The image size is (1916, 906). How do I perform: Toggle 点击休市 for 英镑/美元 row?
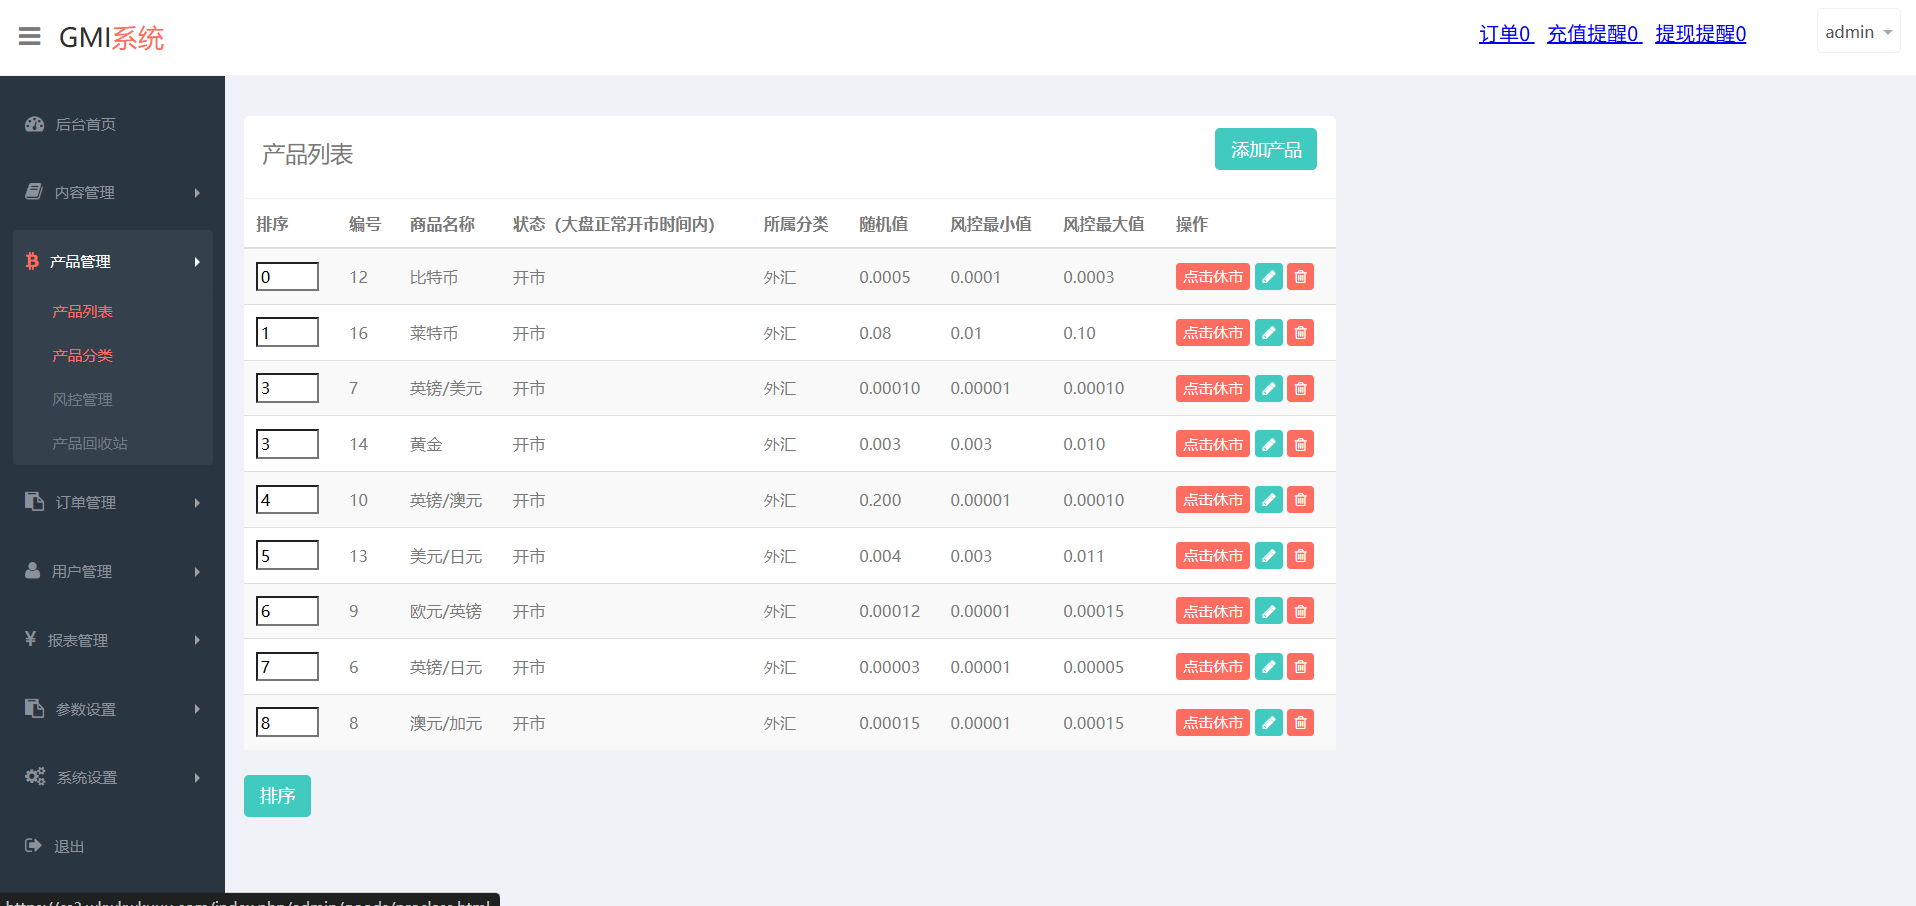click(1212, 389)
